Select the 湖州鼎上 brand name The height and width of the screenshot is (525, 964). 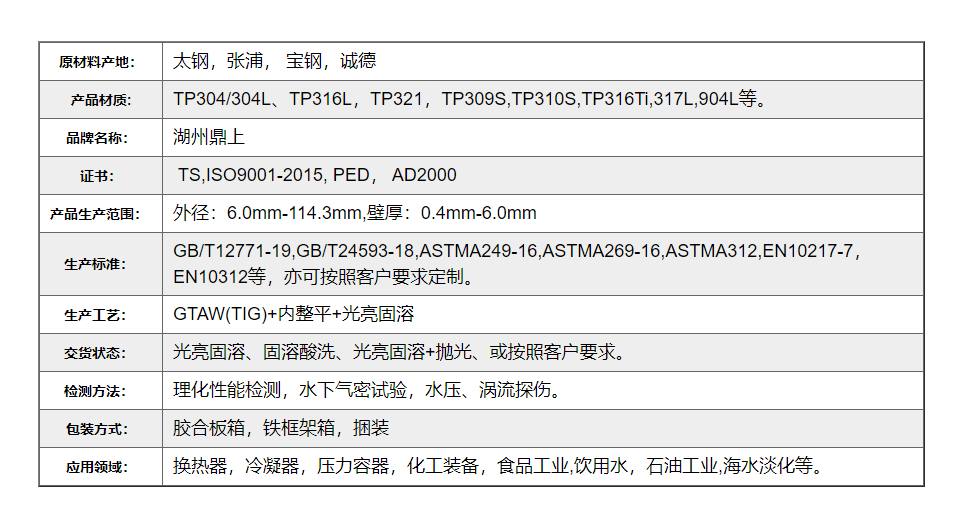tap(208, 137)
